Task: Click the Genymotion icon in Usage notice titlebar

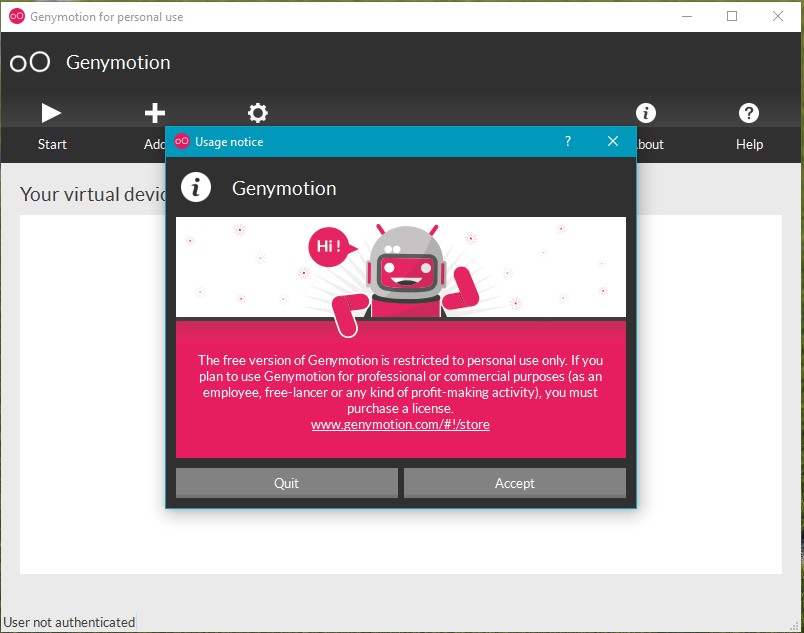Action: [x=182, y=141]
